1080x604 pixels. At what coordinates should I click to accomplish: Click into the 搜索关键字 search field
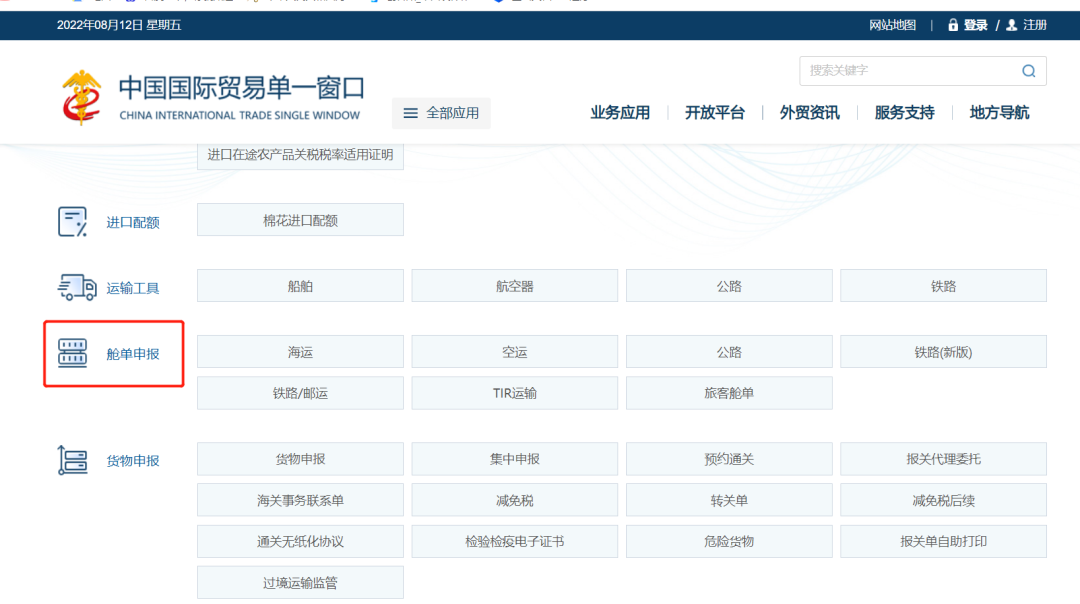[x=905, y=71]
